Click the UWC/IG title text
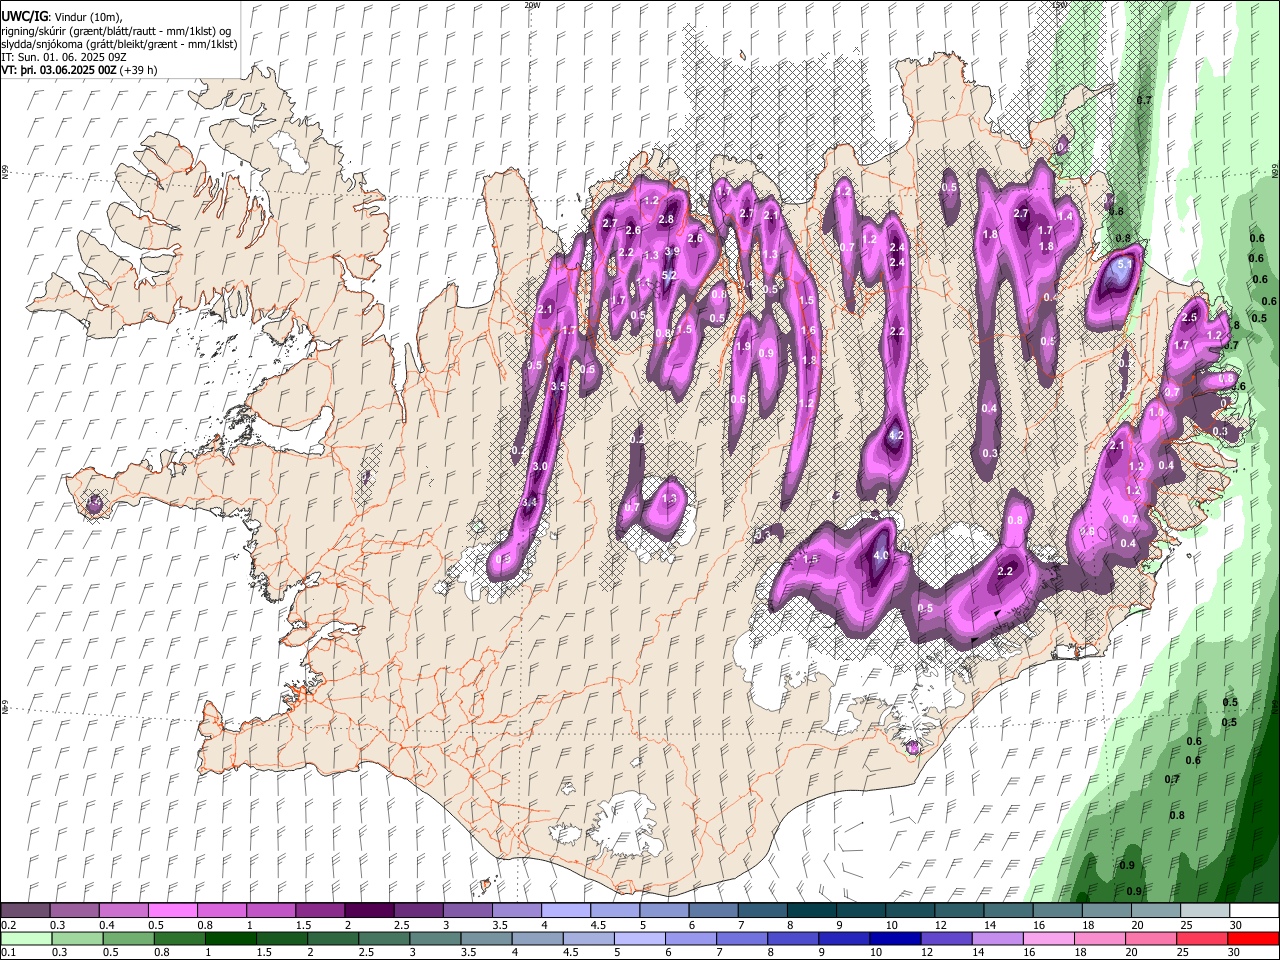The width and height of the screenshot is (1280, 960). 24,15
